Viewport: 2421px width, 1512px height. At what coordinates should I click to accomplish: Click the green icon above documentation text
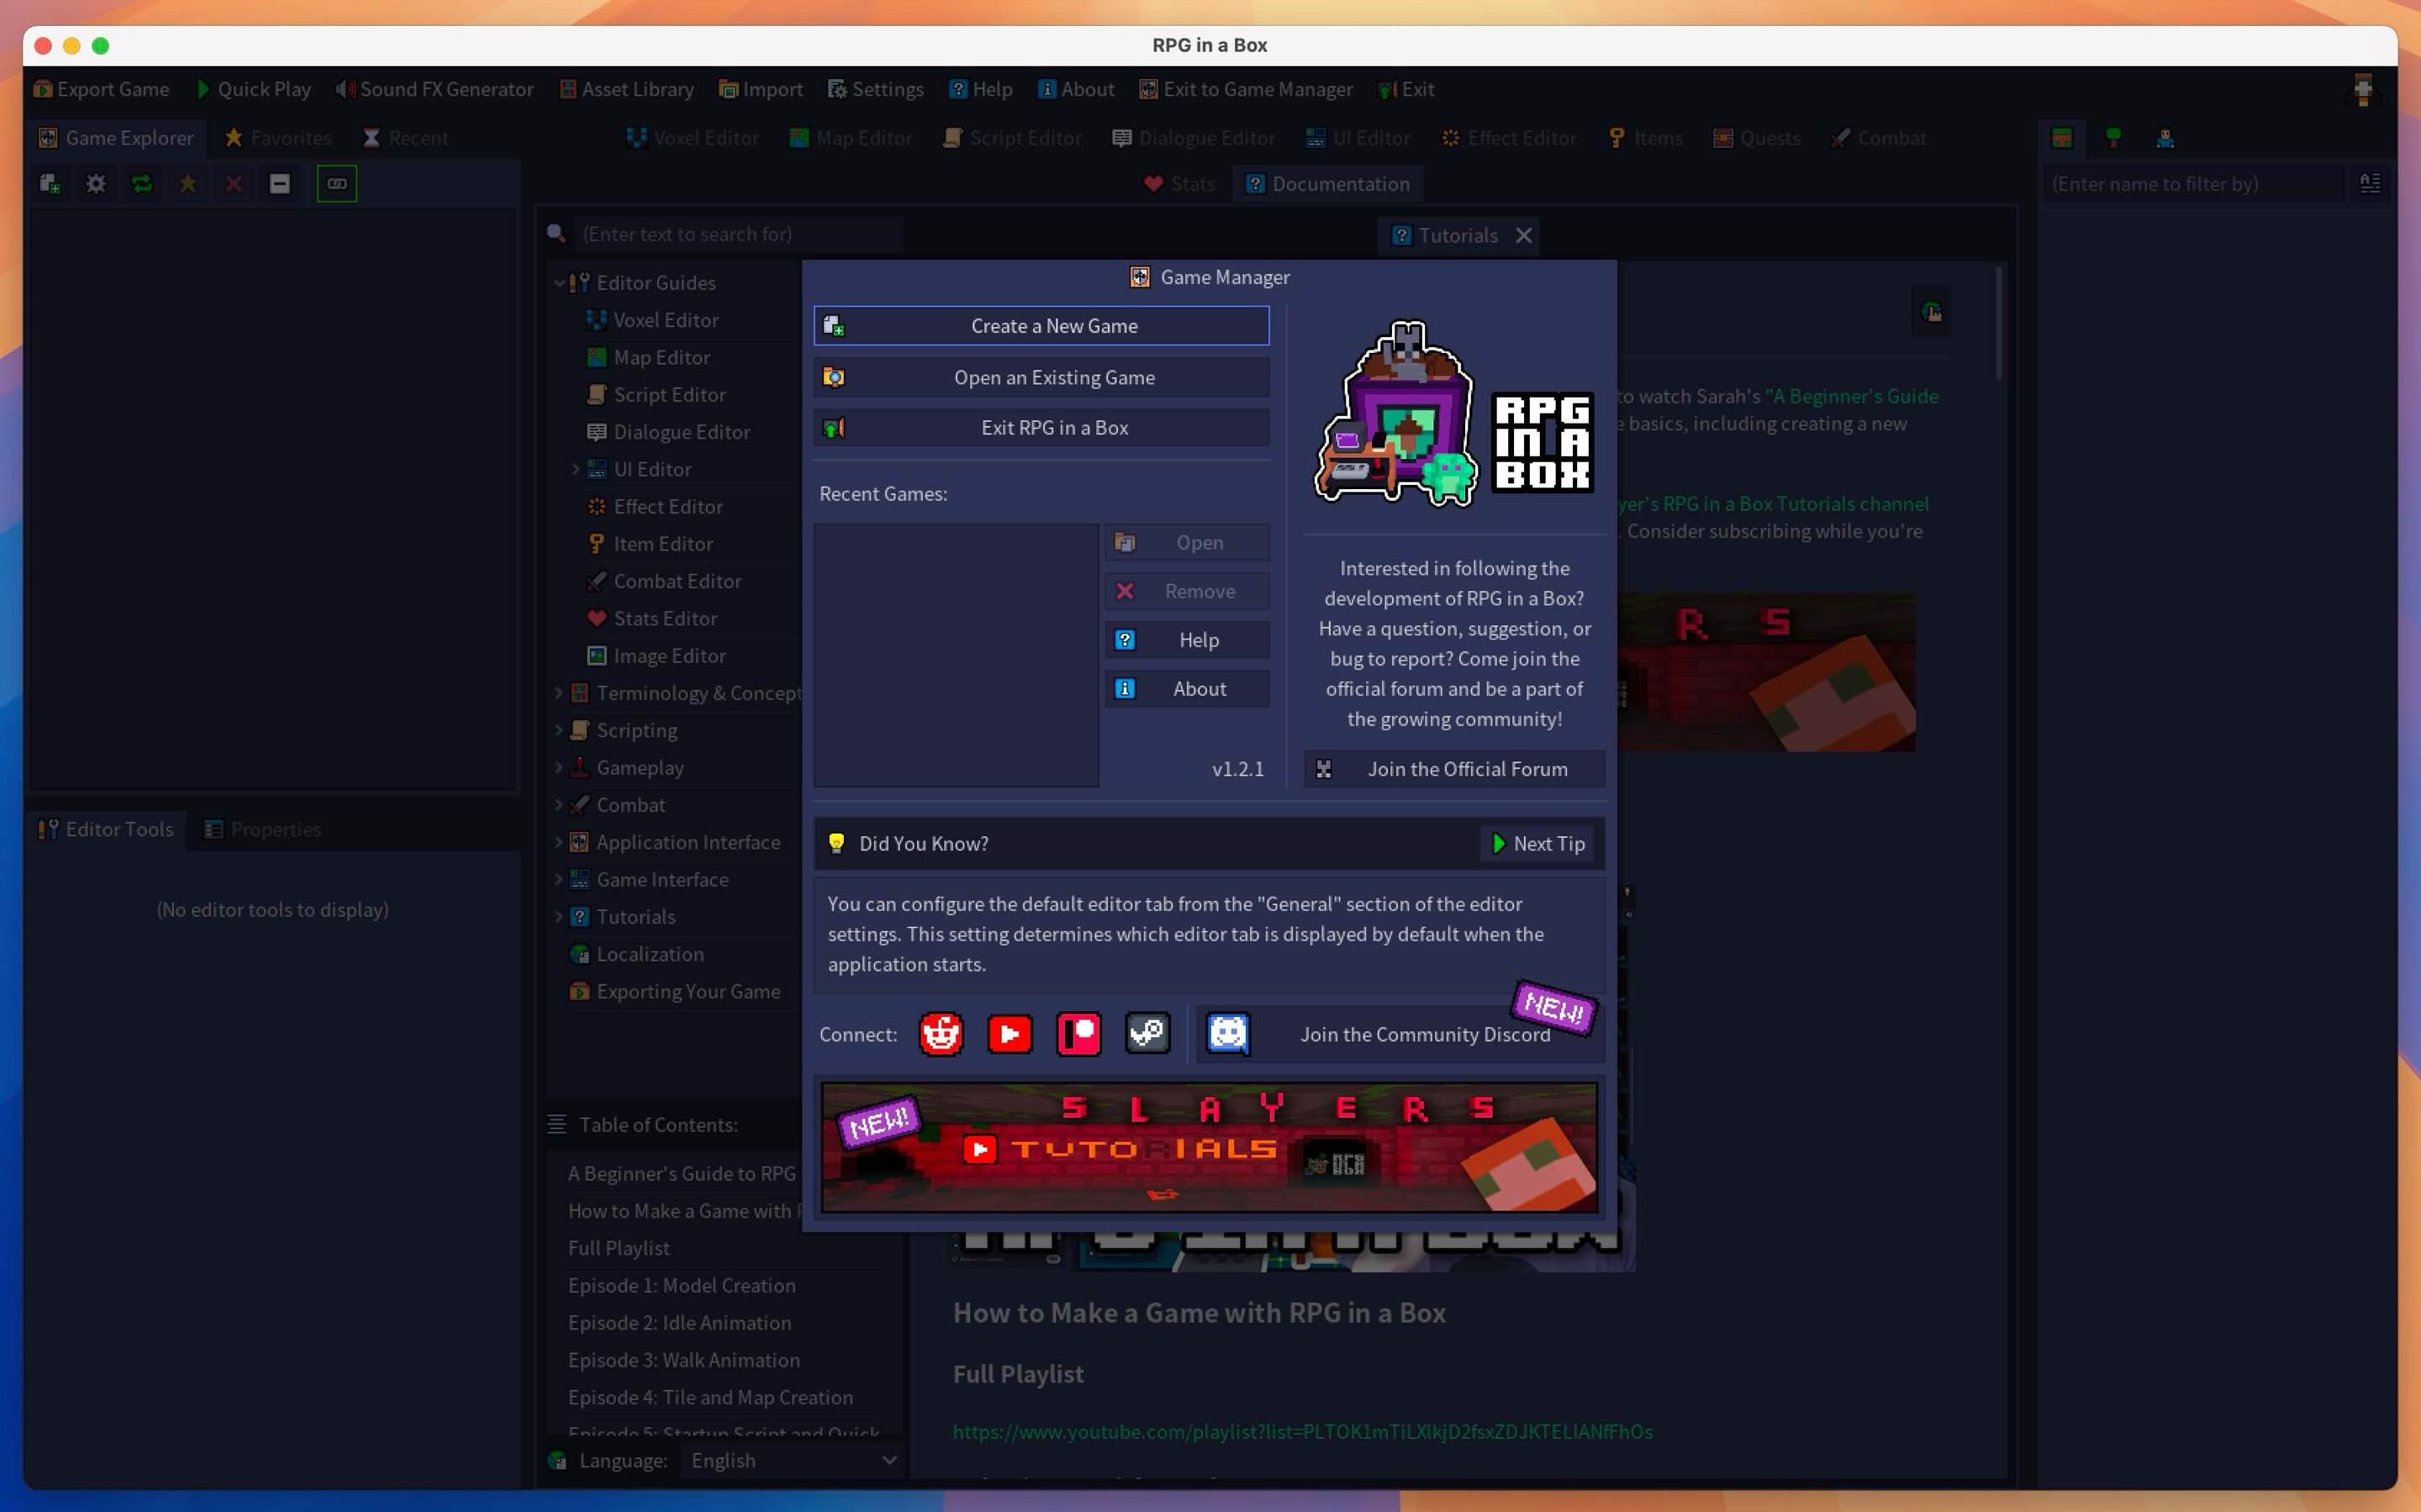pyautogui.click(x=1932, y=313)
